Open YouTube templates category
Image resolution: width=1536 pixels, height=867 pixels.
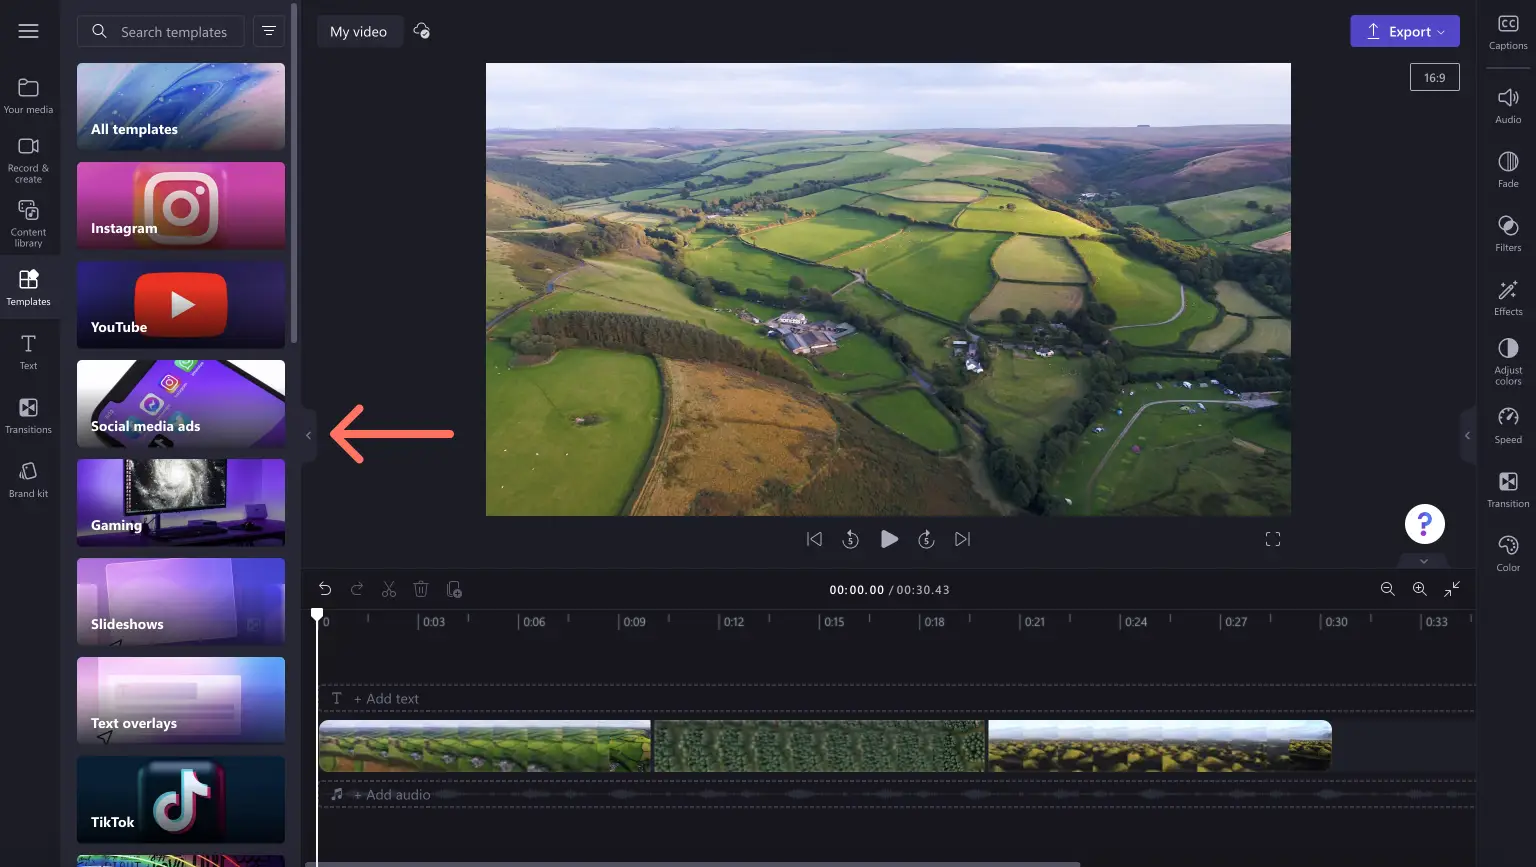click(x=181, y=304)
